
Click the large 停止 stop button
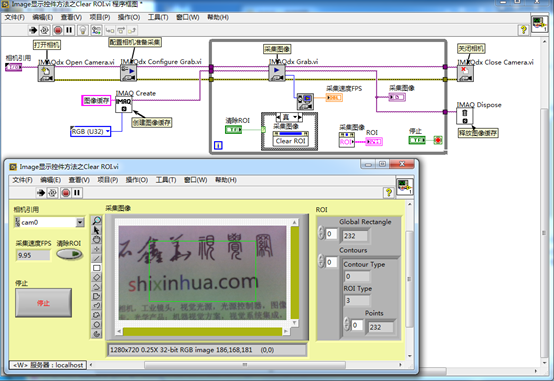[x=43, y=303]
